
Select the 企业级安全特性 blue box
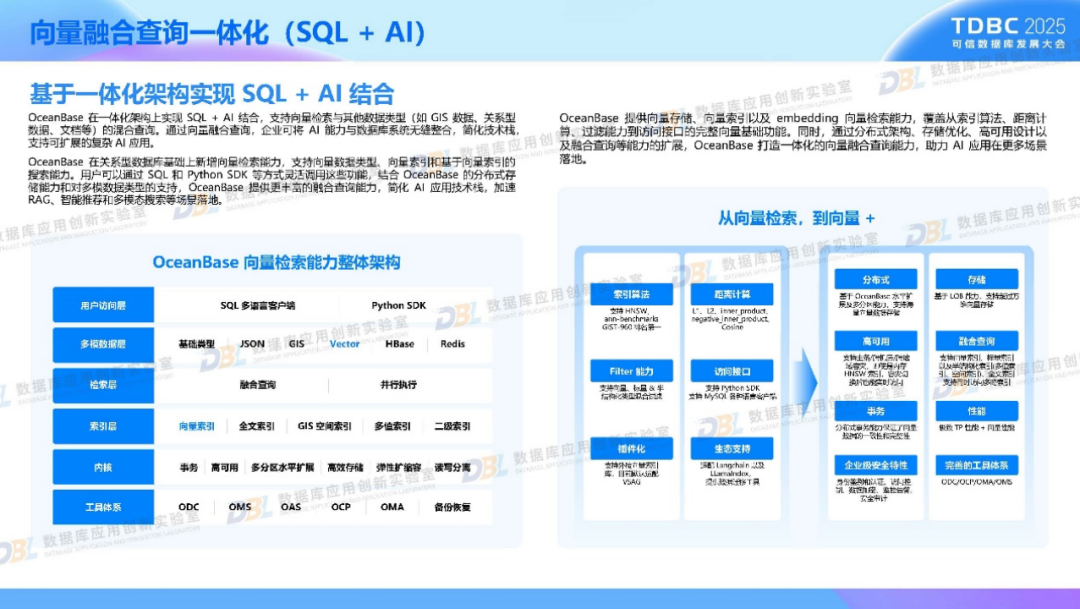click(x=876, y=465)
